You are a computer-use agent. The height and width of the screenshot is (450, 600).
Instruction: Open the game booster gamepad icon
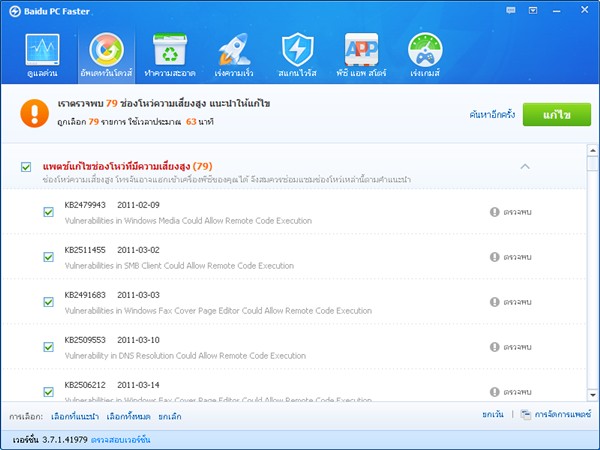425,50
